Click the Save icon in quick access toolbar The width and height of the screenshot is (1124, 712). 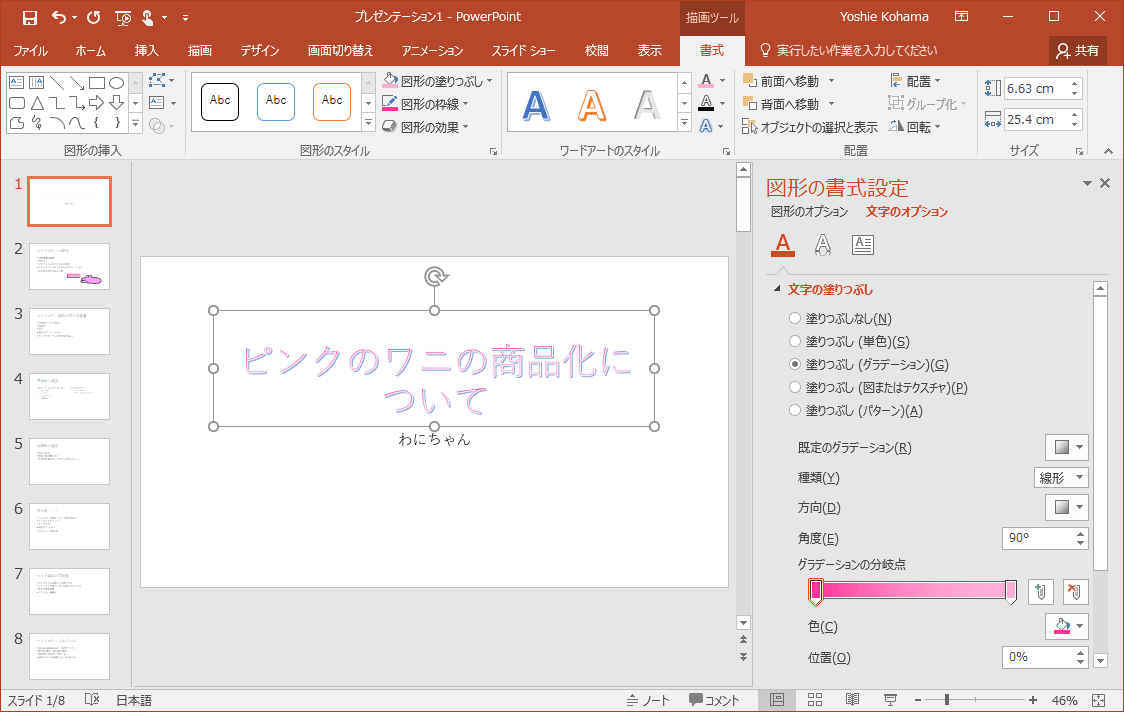pos(29,17)
